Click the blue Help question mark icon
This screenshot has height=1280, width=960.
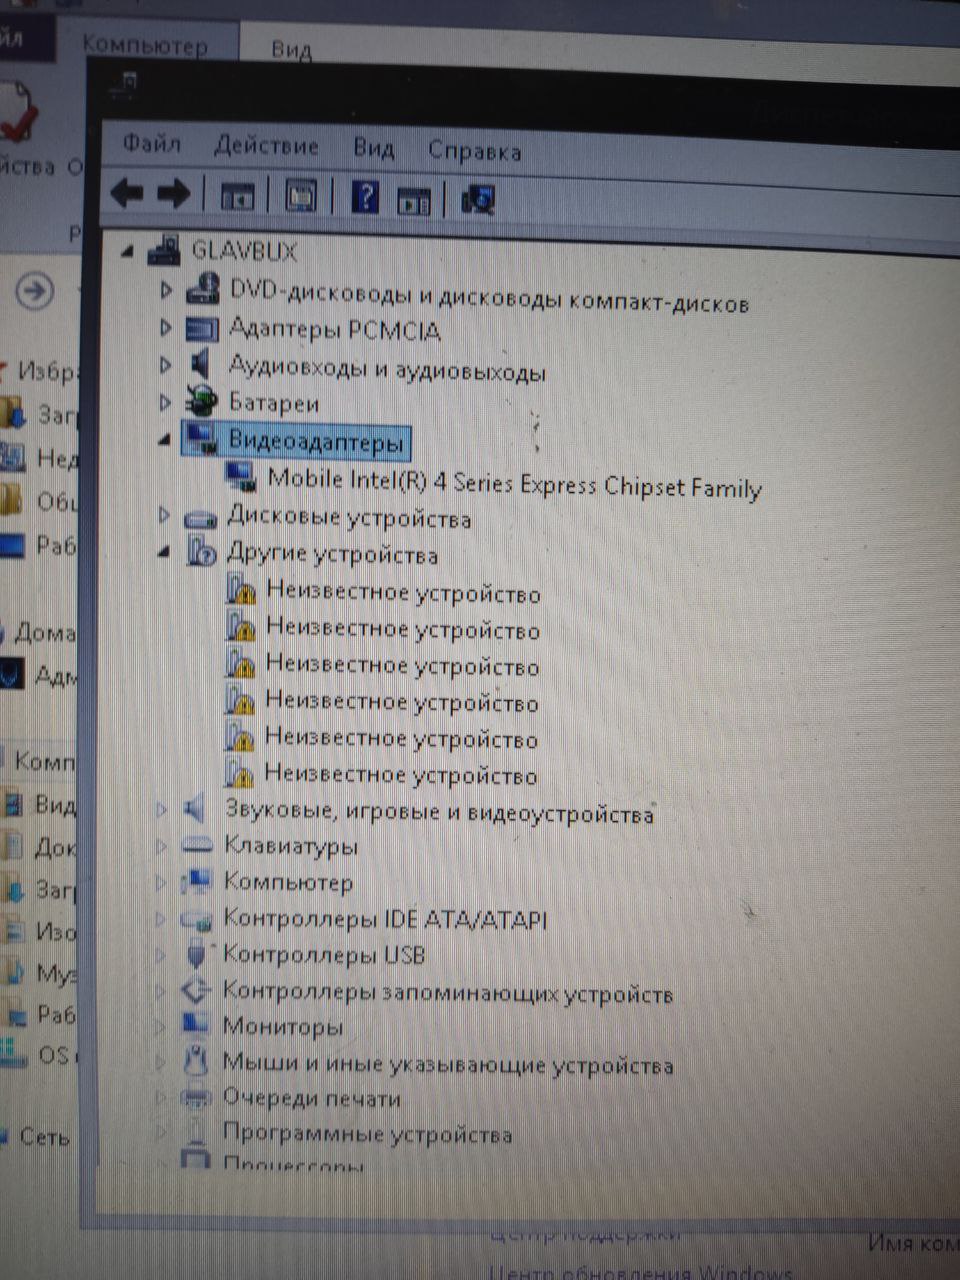(x=365, y=196)
